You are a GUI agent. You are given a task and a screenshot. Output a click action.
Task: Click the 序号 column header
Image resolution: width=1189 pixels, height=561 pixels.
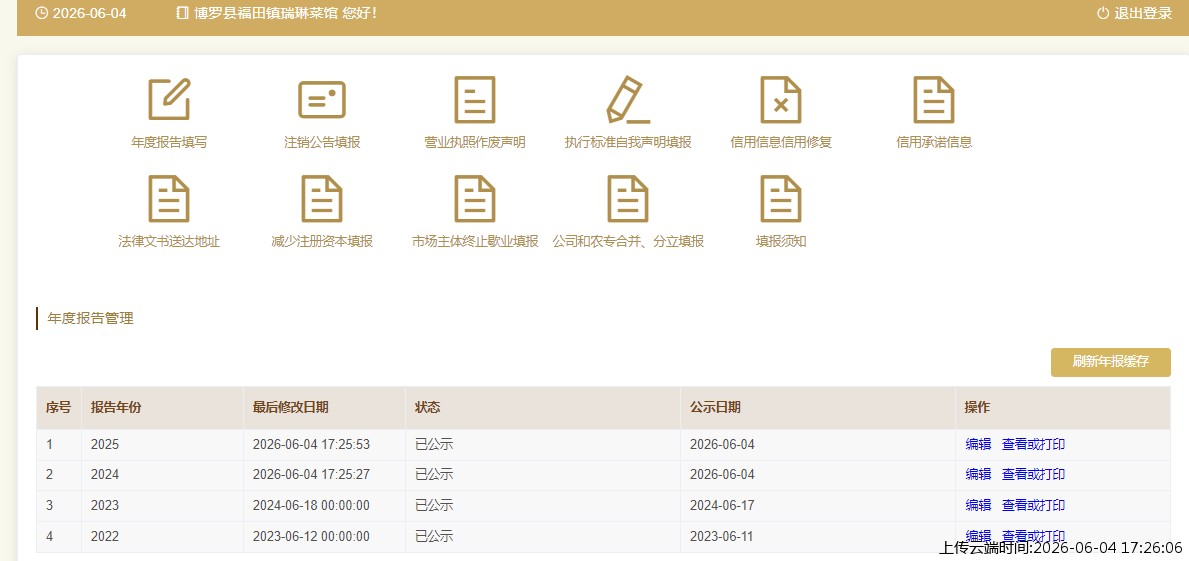58,407
